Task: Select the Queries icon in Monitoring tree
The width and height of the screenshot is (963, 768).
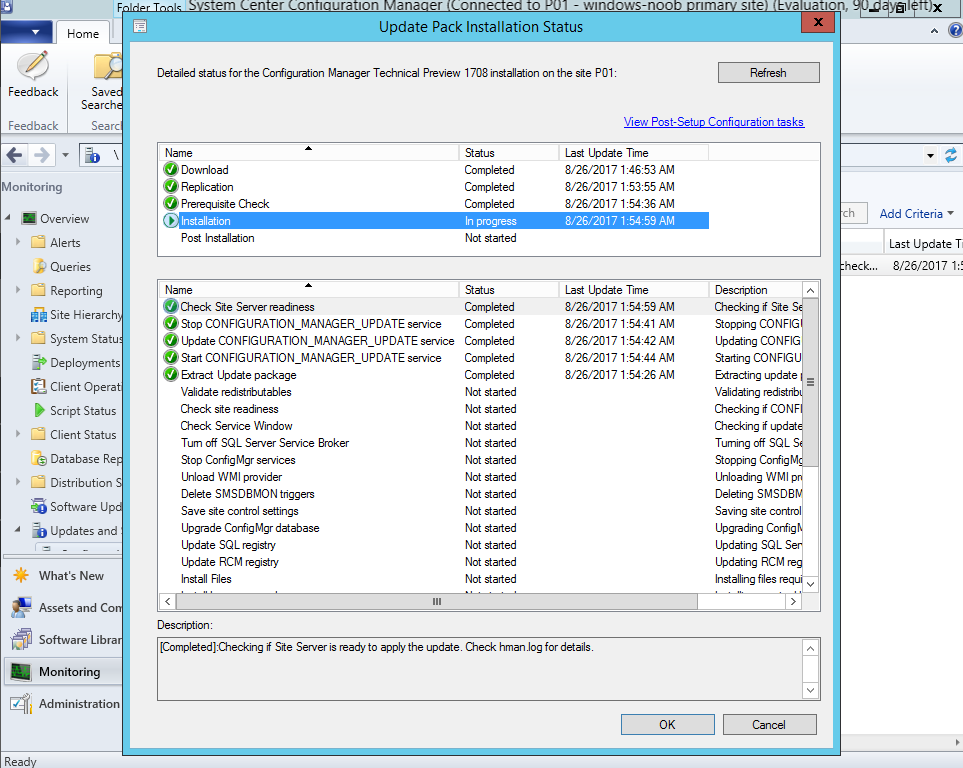Action: 39,266
